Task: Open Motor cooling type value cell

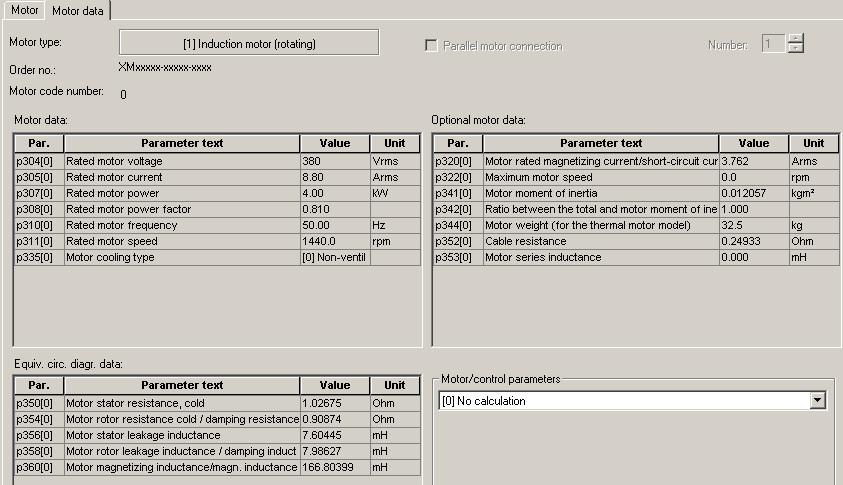Action: tap(334, 258)
